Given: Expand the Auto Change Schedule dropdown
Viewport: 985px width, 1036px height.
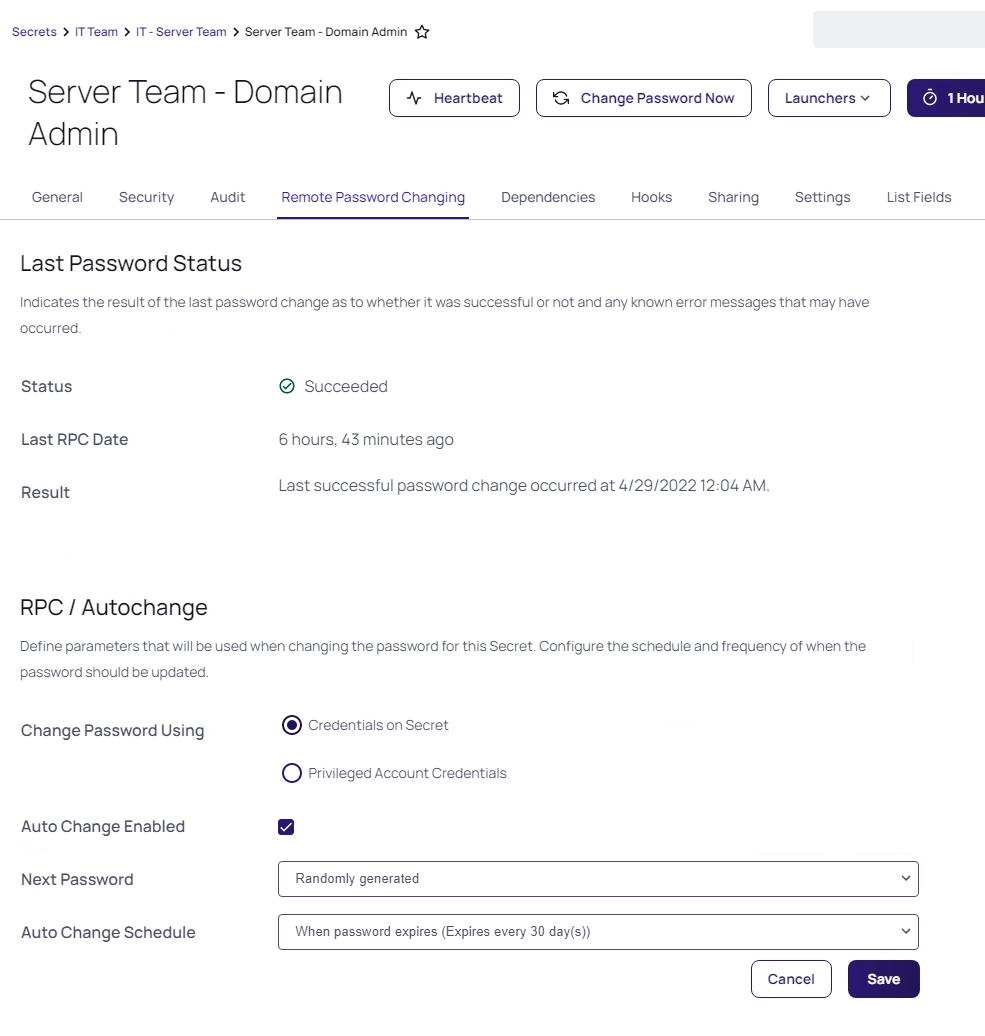Looking at the screenshot, I should pos(598,932).
